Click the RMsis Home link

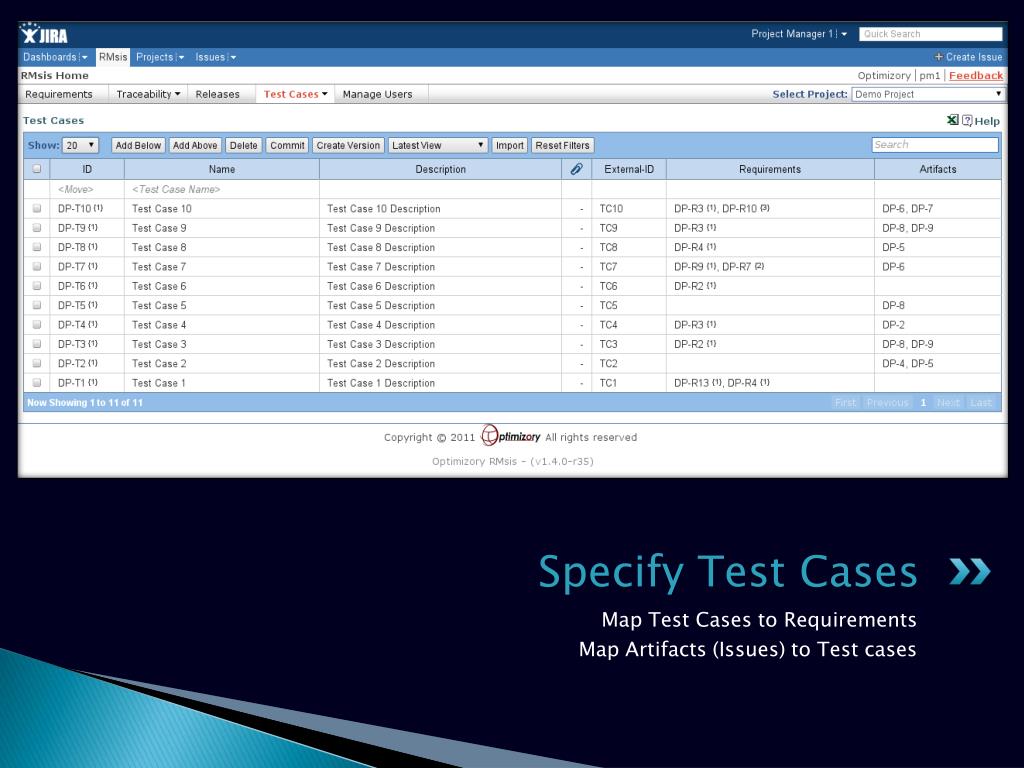click(54, 76)
